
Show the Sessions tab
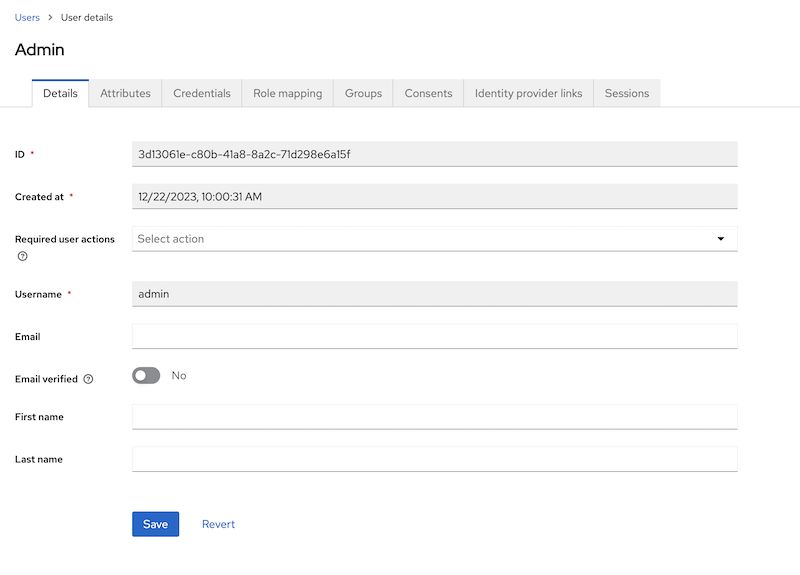click(627, 93)
